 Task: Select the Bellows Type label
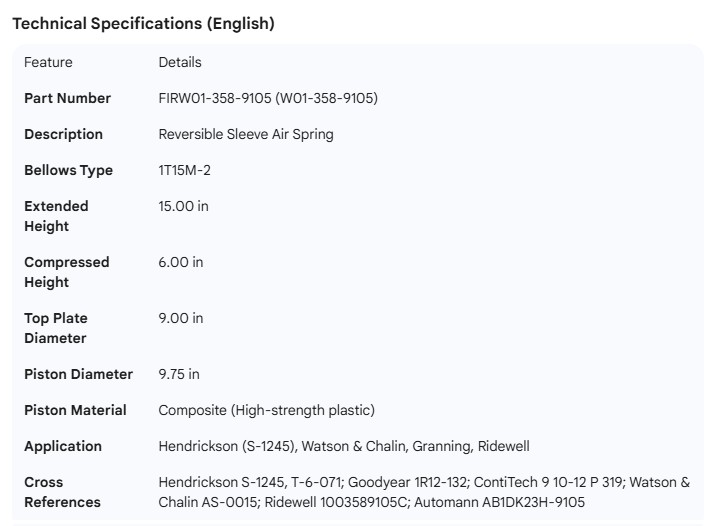68,170
